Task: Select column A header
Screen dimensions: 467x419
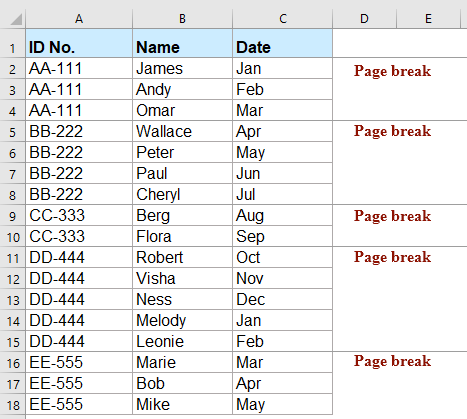Action: [79, 19]
